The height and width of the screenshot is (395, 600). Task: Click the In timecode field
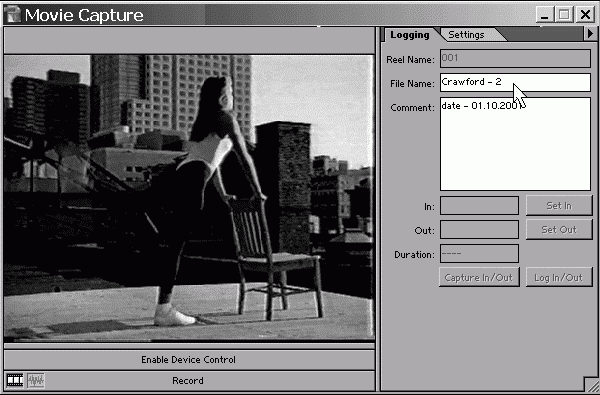(479, 206)
